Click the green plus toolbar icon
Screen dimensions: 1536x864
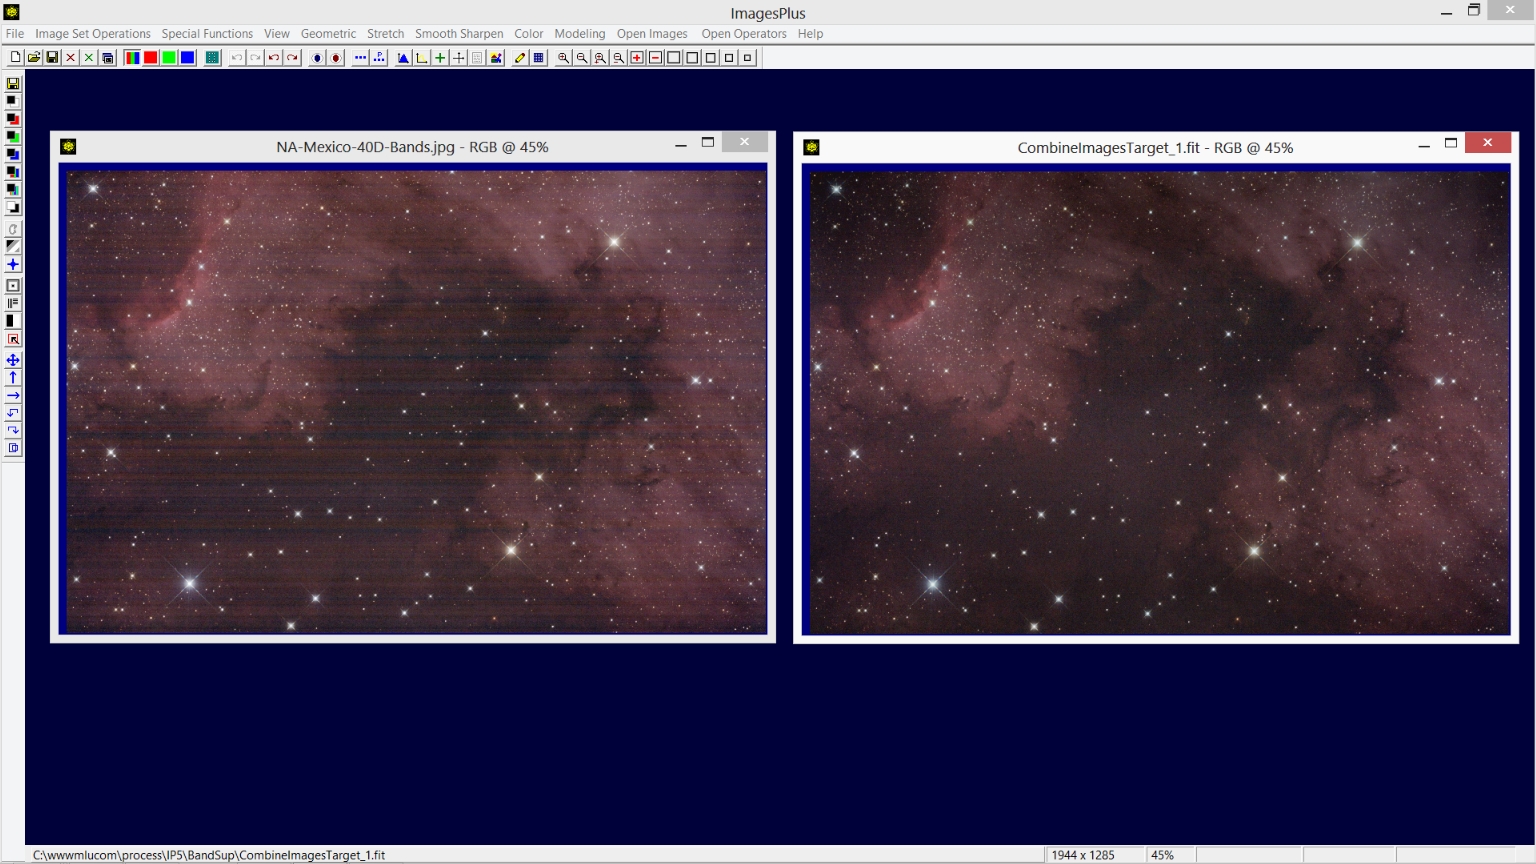[440, 58]
